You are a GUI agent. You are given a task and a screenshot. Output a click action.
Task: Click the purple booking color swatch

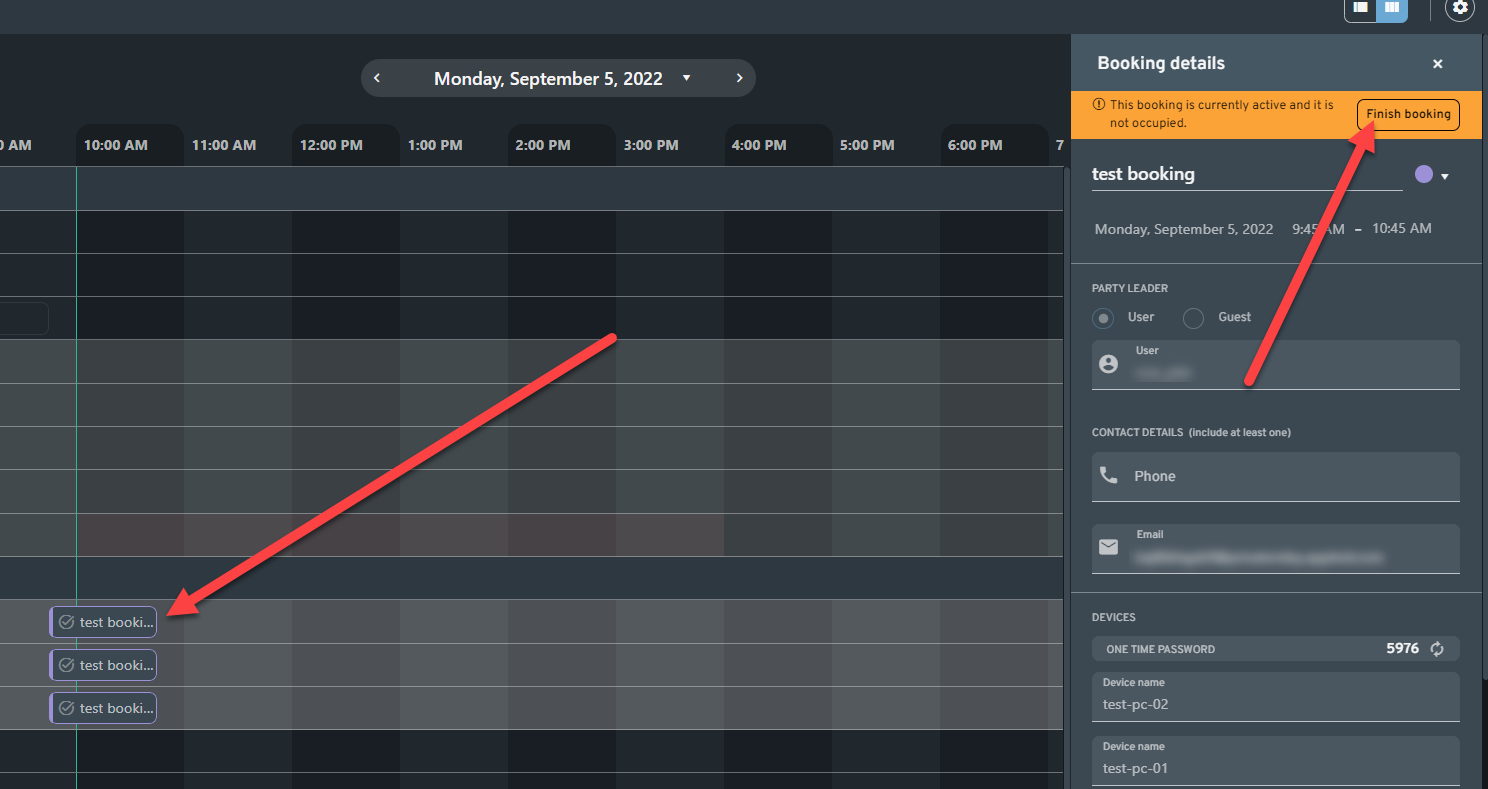1423,175
